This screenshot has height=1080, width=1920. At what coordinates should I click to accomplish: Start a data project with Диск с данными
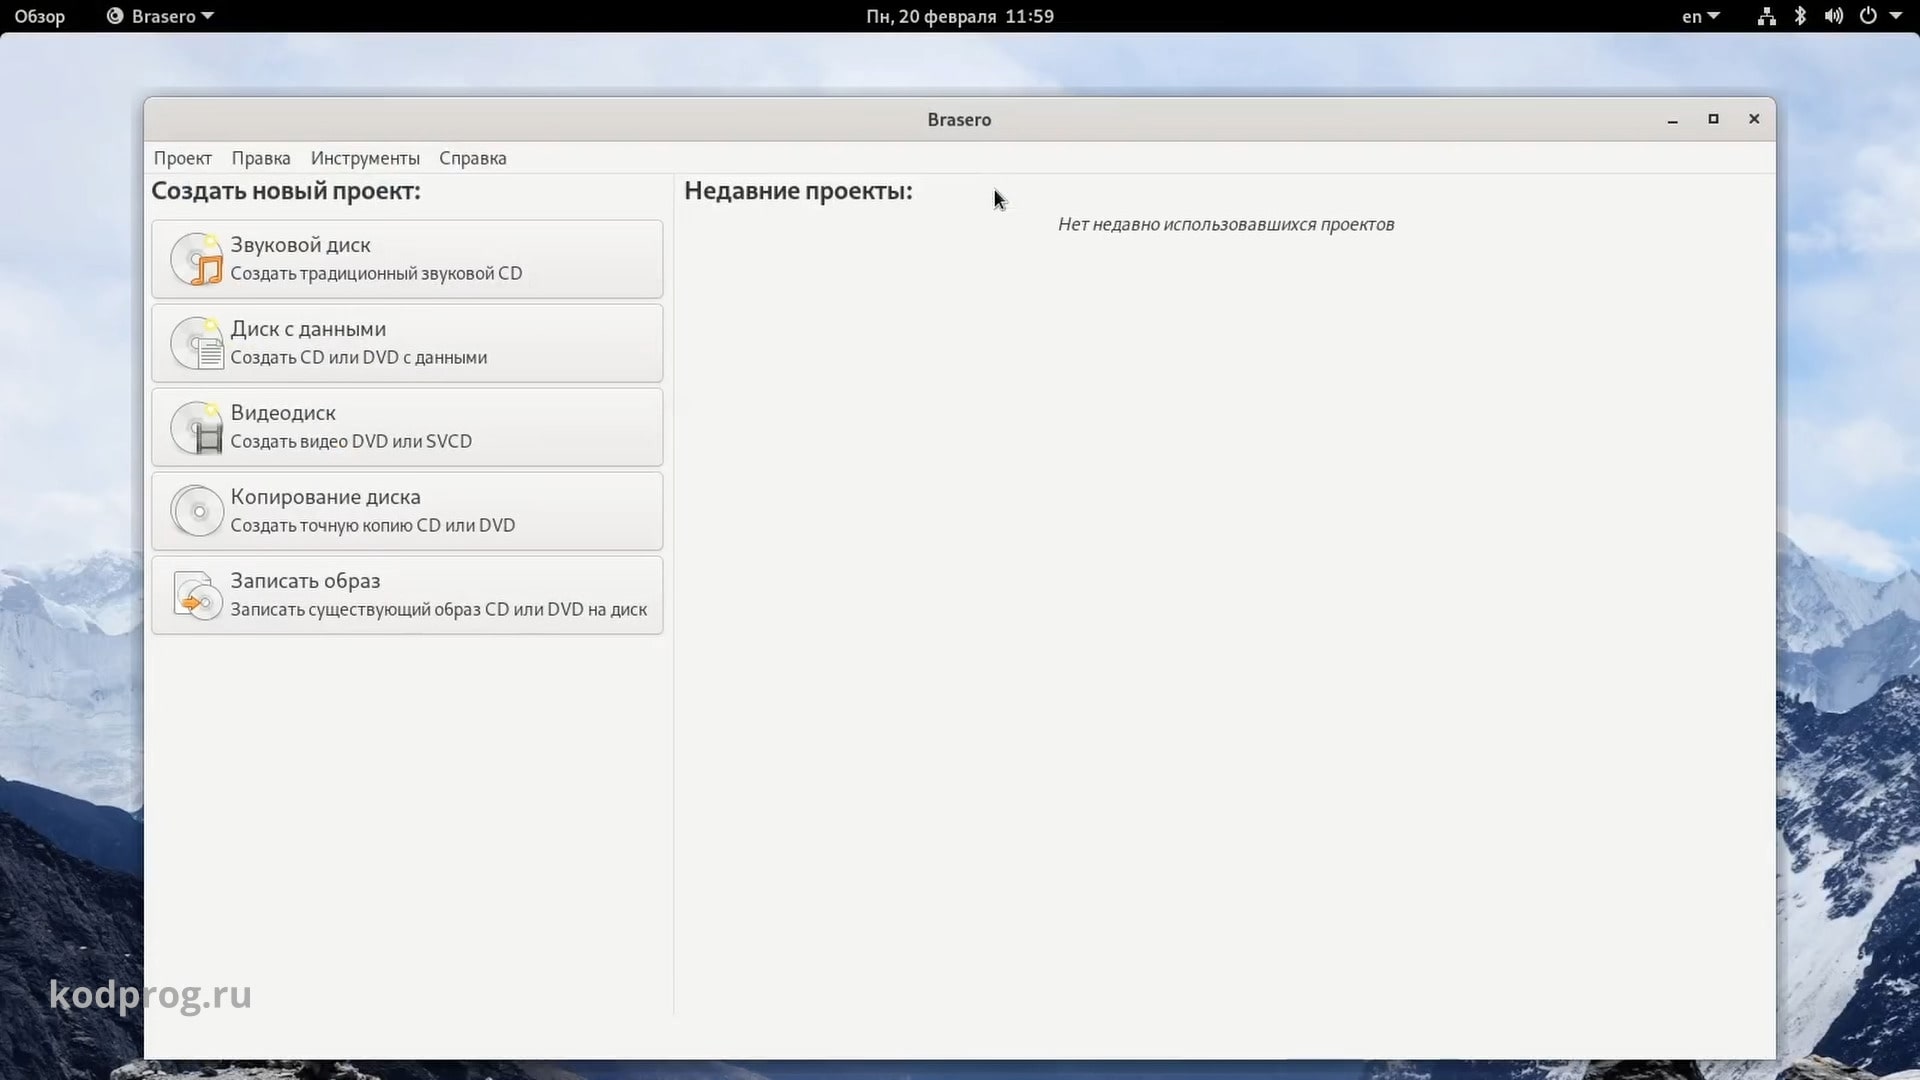[x=407, y=343]
